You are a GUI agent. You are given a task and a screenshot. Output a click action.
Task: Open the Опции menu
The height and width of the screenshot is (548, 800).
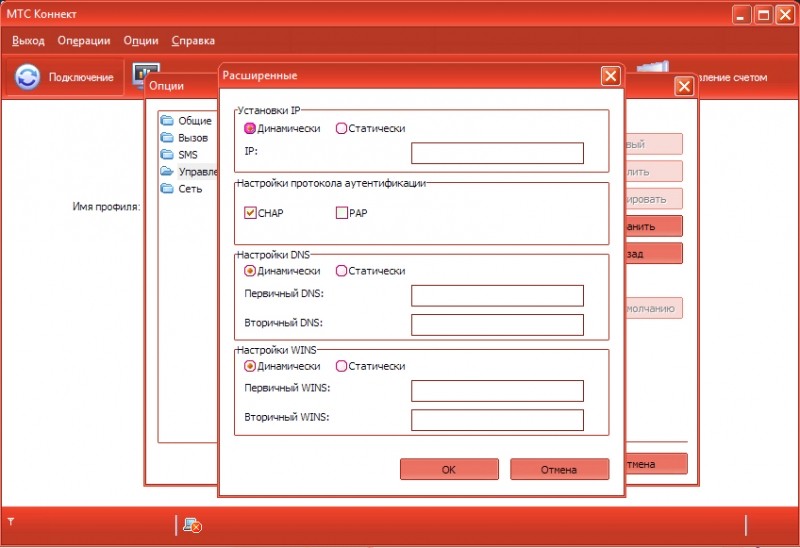tap(141, 41)
